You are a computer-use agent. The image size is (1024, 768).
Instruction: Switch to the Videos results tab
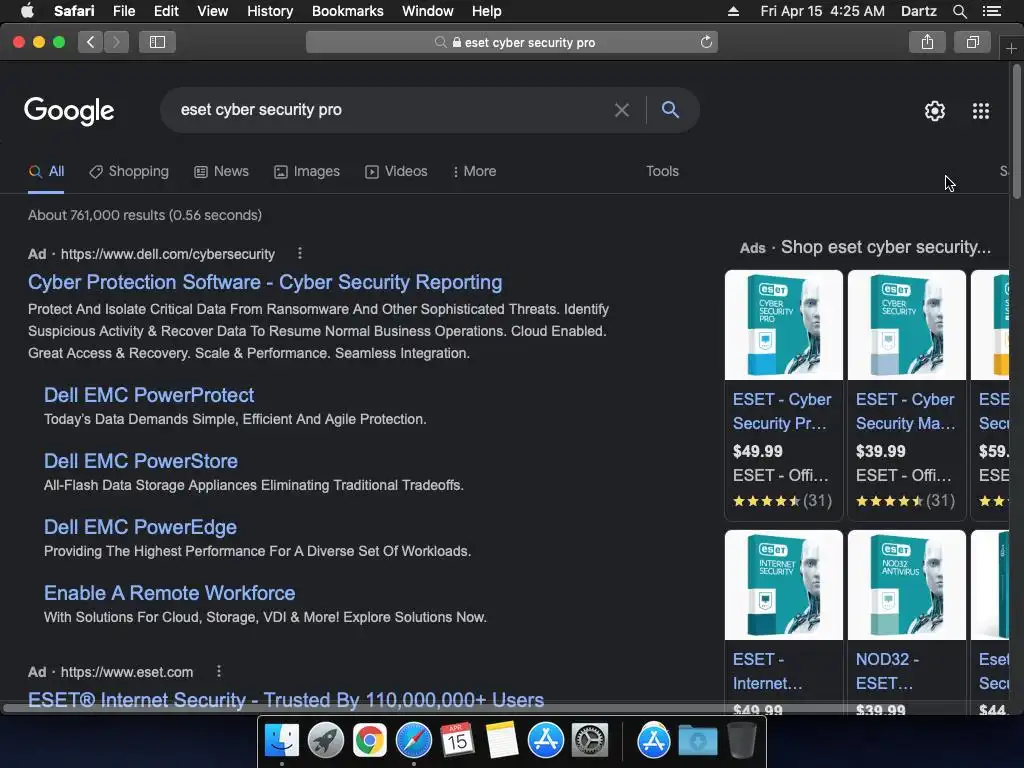(396, 172)
